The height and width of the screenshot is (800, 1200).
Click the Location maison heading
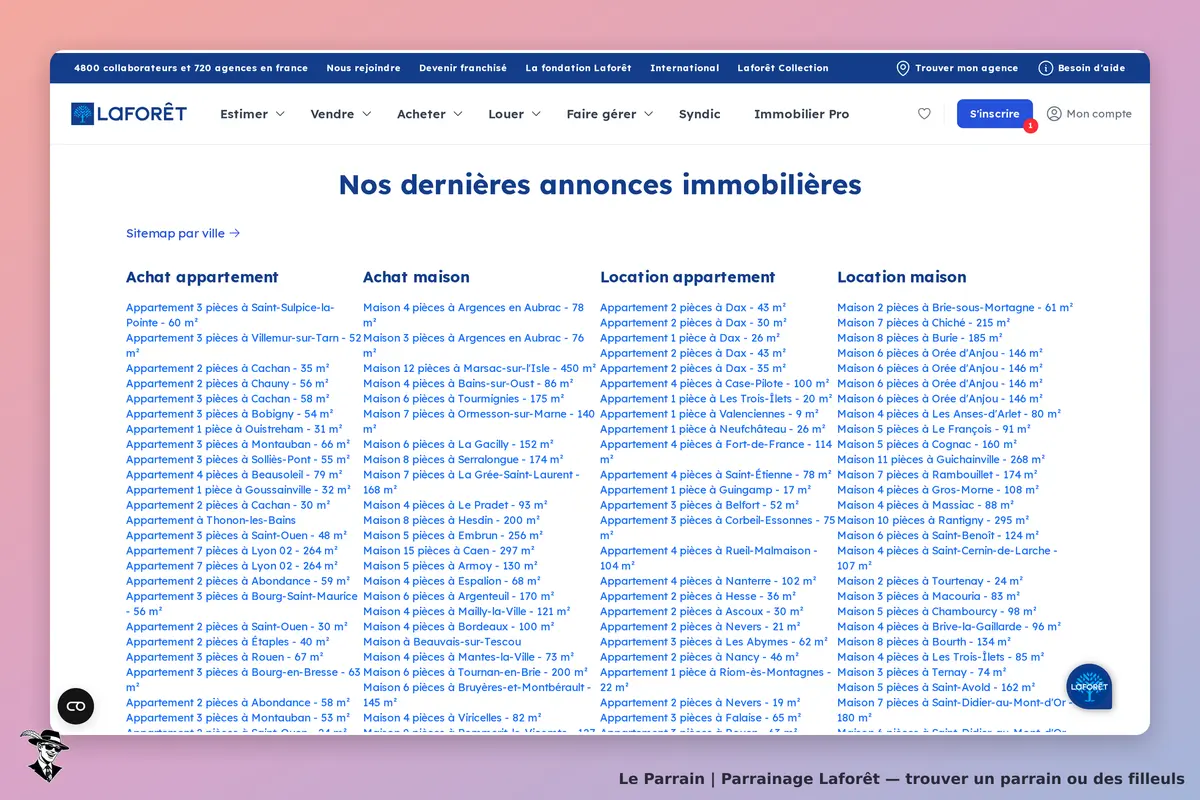point(902,277)
